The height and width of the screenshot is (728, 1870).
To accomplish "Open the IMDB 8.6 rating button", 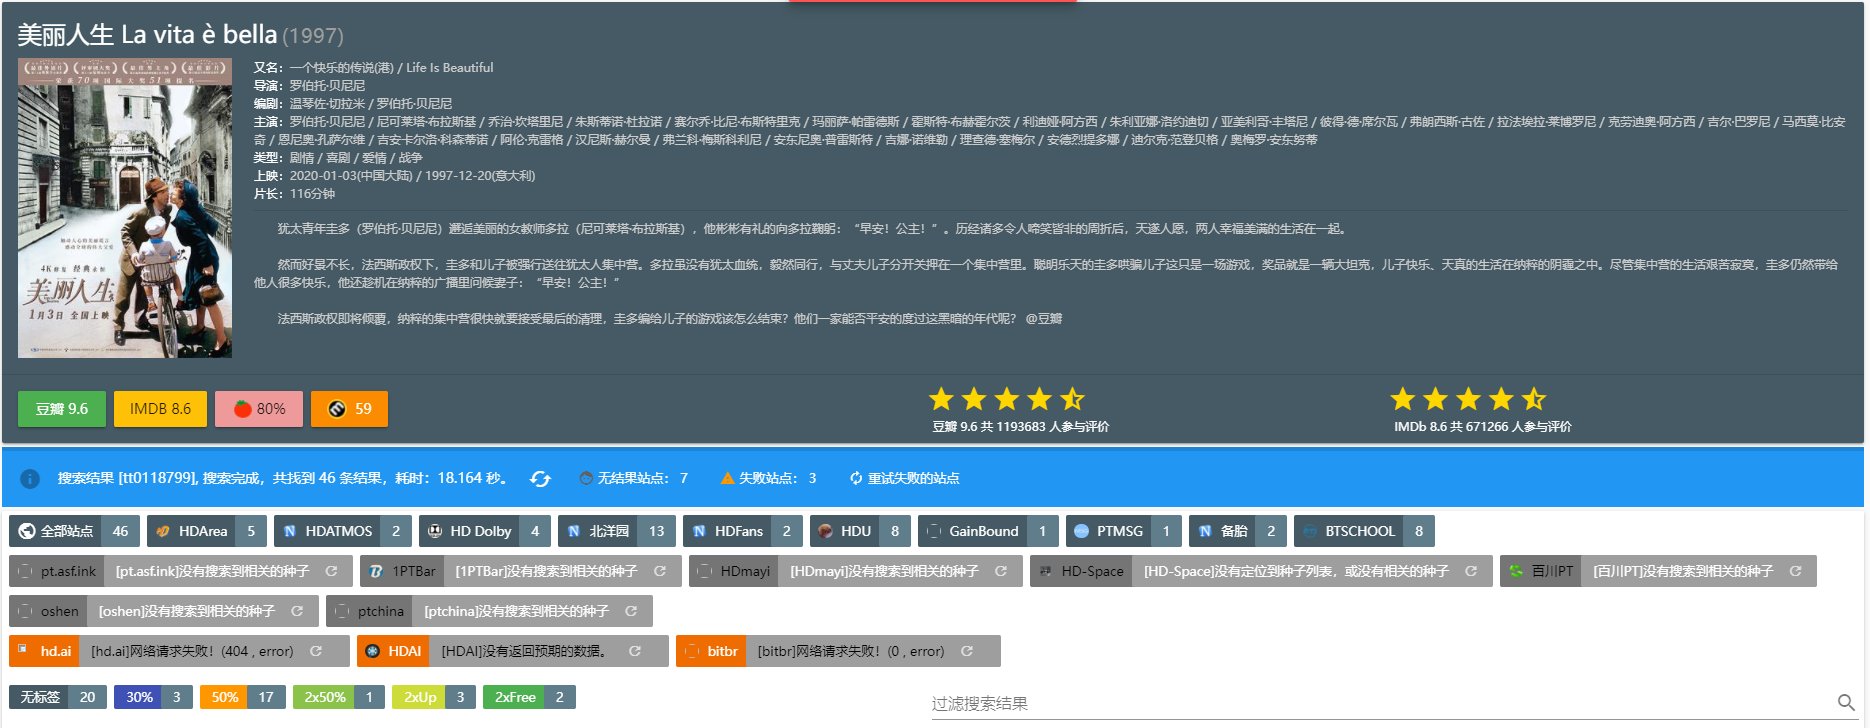I will [x=160, y=409].
